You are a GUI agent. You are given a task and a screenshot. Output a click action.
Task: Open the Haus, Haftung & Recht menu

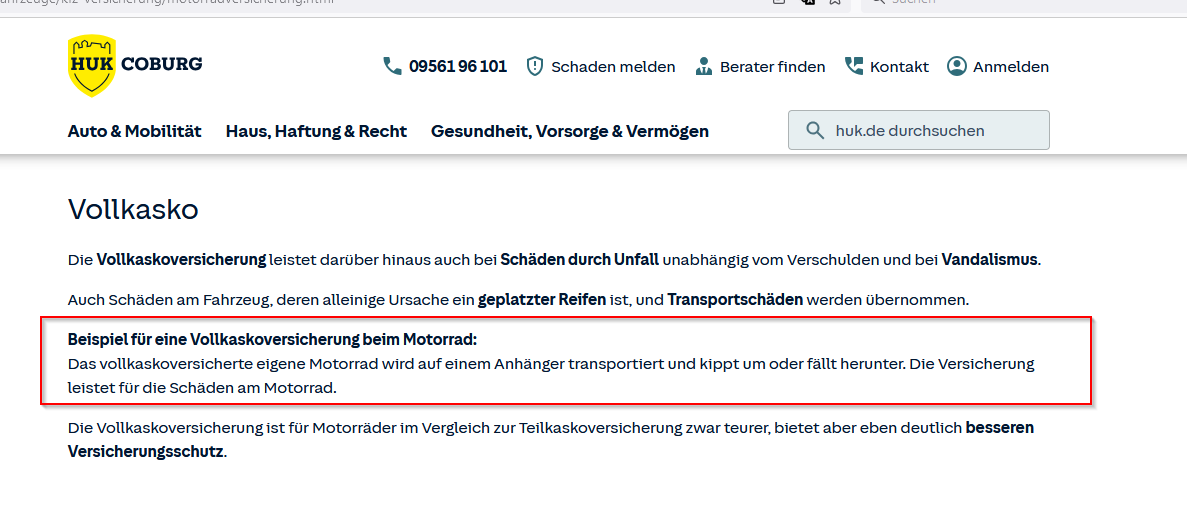[x=316, y=131]
